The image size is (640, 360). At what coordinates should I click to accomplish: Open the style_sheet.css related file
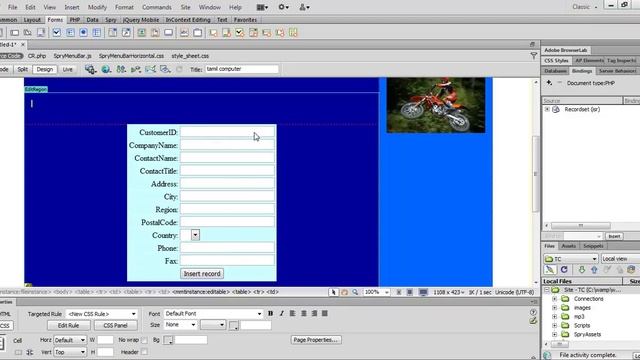[190, 56]
